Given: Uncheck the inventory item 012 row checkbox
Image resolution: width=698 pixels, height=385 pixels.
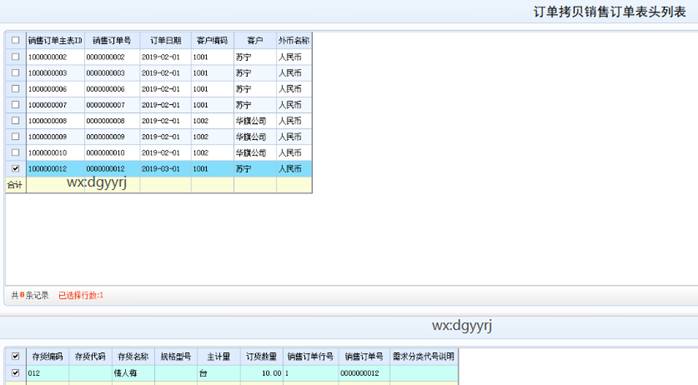Looking at the screenshot, I should click(x=16, y=373).
